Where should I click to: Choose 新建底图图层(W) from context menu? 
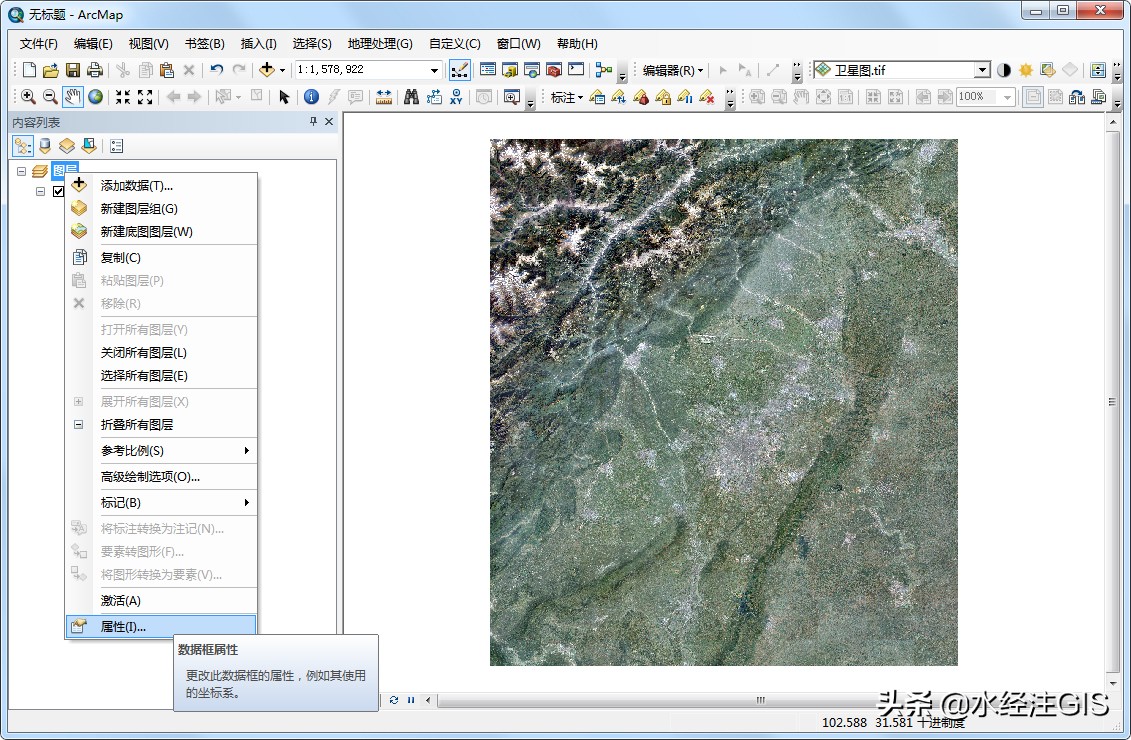[161, 232]
